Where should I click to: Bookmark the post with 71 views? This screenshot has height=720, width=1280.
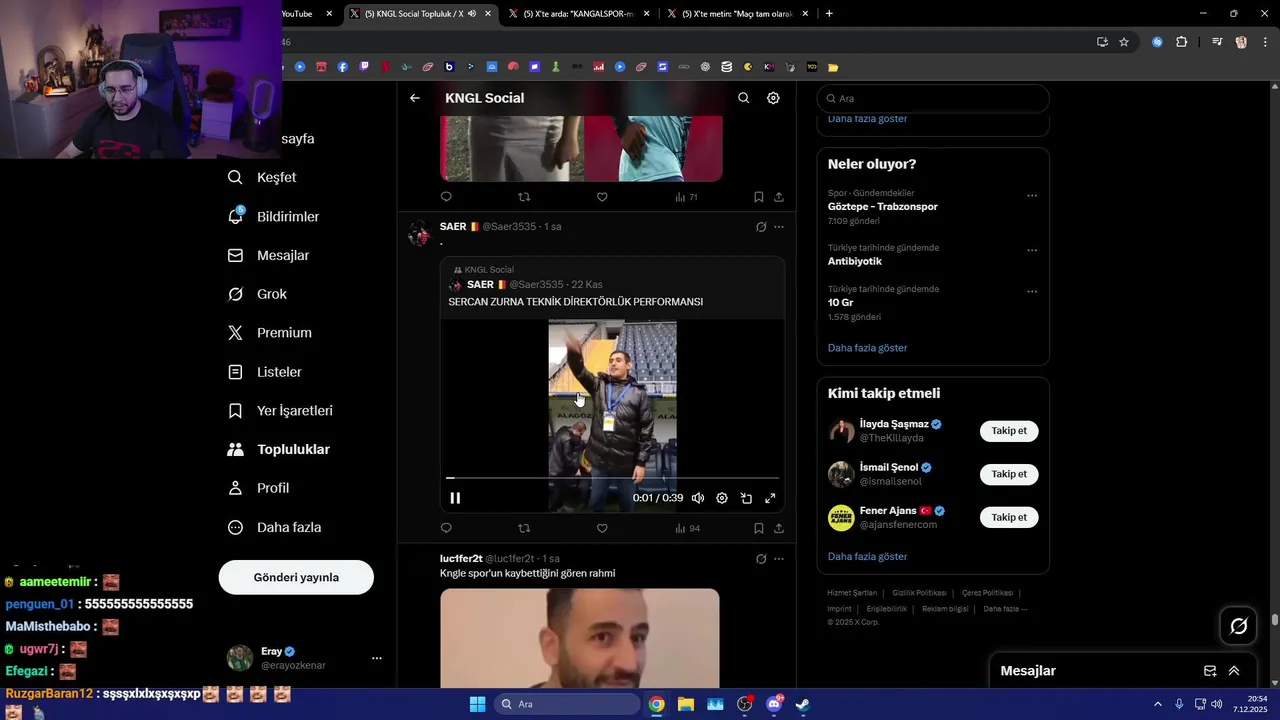pos(758,197)
